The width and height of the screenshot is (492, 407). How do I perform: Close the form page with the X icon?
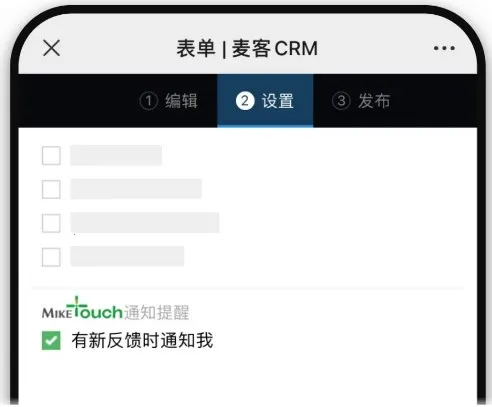coord(52,48)
